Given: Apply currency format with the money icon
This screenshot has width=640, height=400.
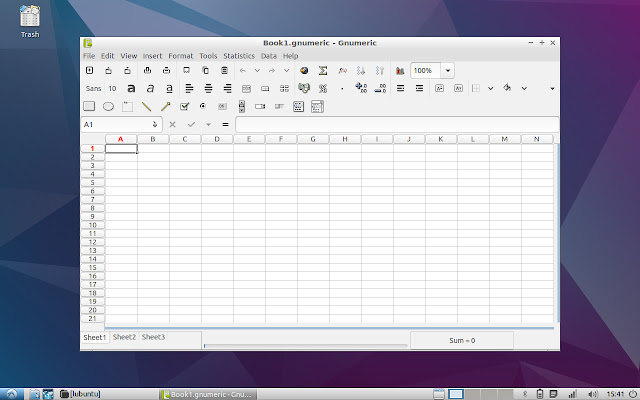Looking at the screenshot, I should pos(304,88).
